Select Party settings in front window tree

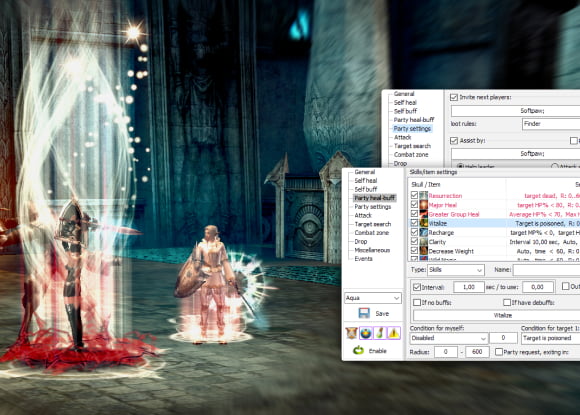tap(373, 207)
